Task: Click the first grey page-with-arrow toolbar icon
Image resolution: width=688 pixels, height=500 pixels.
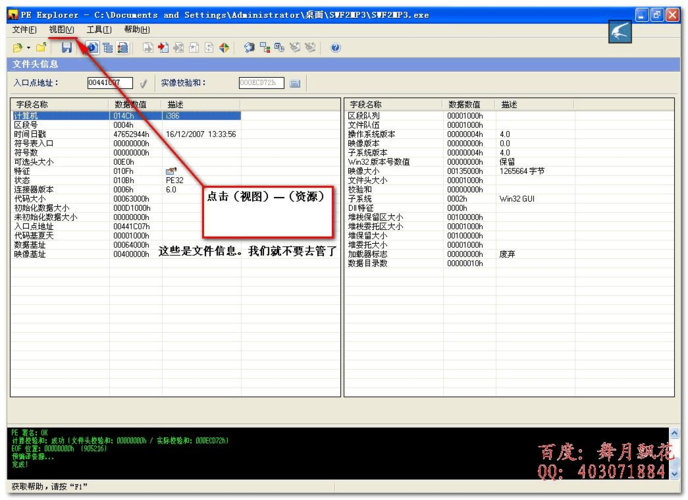Action: coord(148,47)
